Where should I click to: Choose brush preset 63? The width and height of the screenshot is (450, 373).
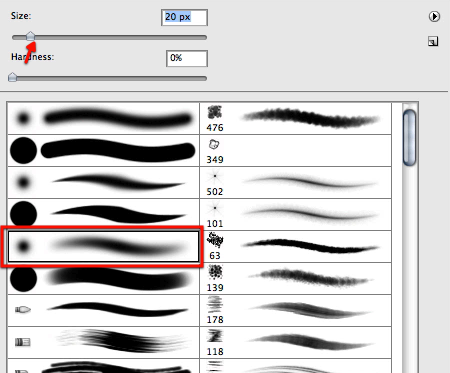click(x=295, y=247)
